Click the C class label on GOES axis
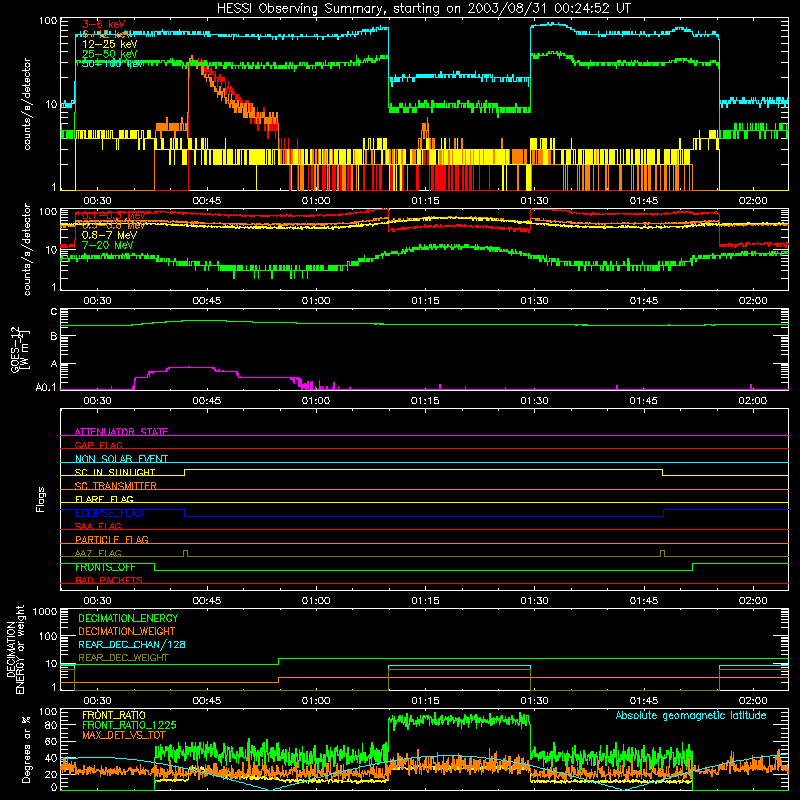The image size is (800, 800). [x=54, y=311]
